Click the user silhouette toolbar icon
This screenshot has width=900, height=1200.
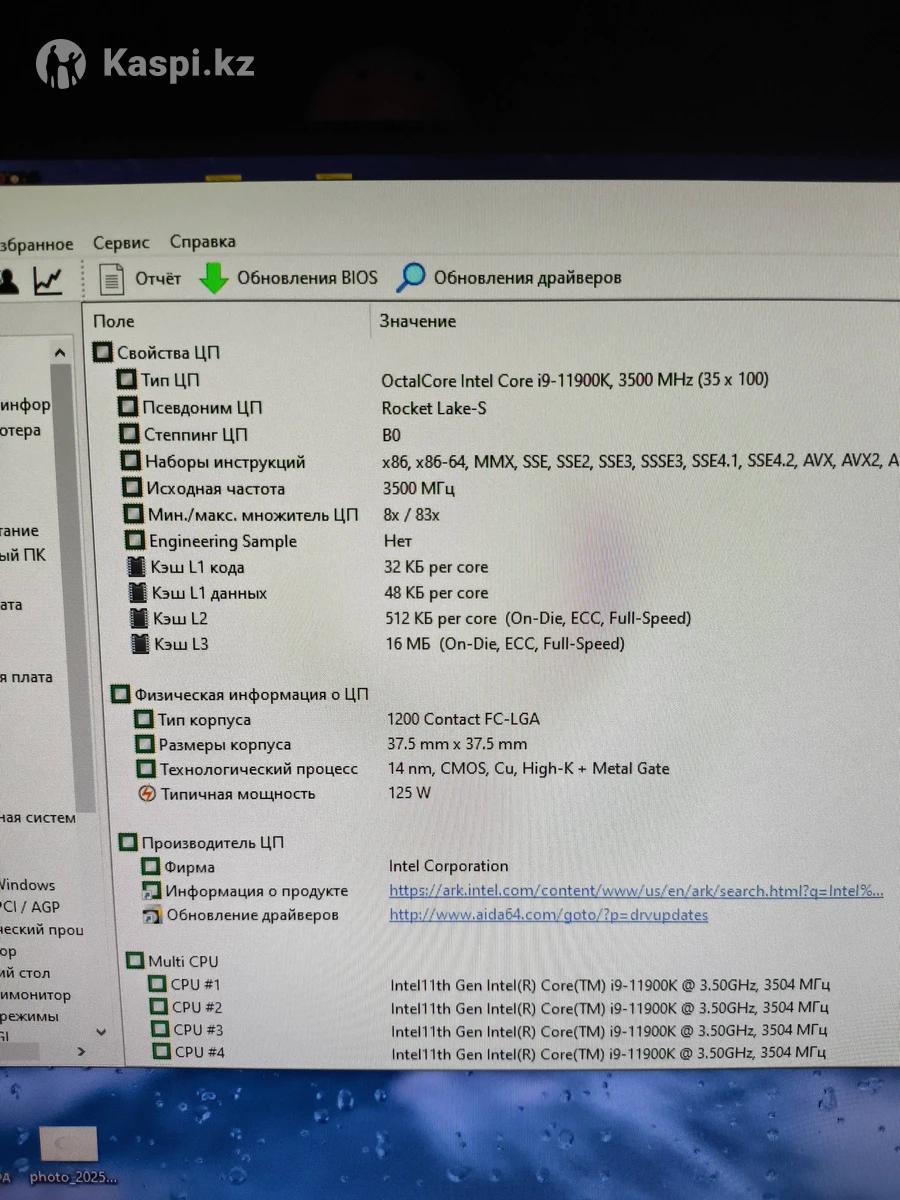coord(8,281)
